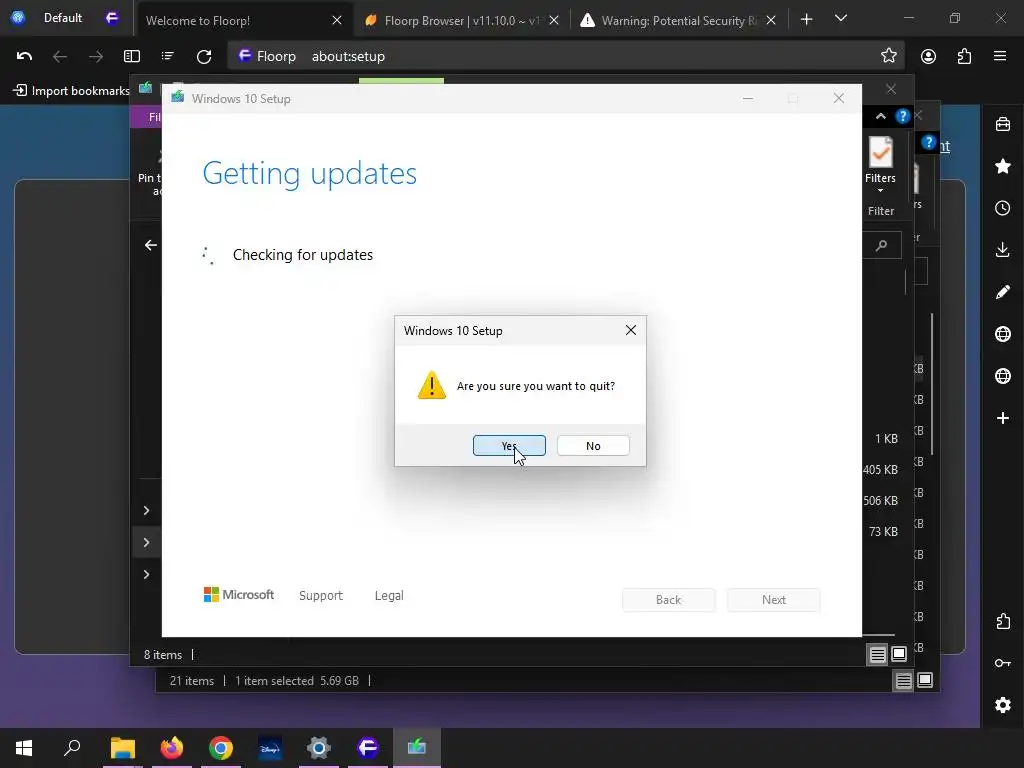Open Windows taskbar search
This screenshot has height=768, width=1024.
(72, 748)
